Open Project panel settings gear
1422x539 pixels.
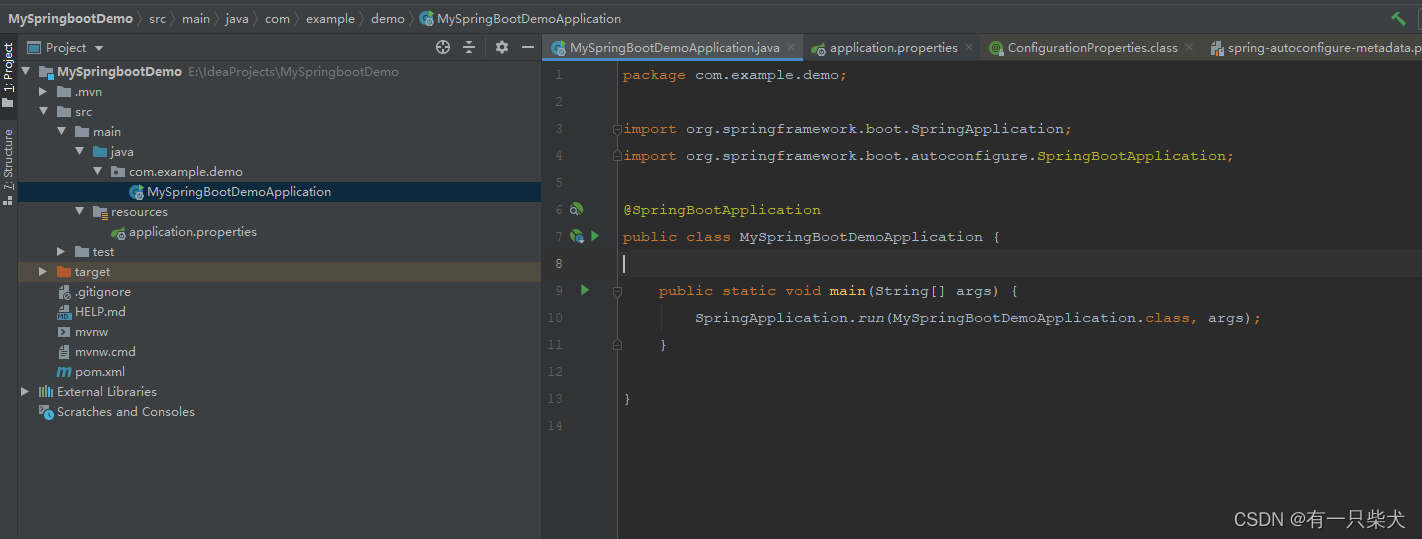pos(502,47)
